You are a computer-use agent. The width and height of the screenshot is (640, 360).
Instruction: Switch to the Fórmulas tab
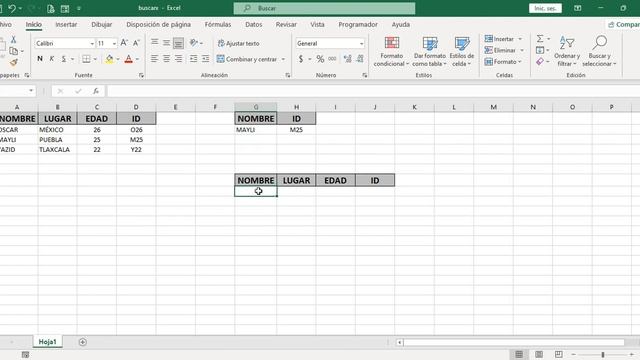pos(218,24)
